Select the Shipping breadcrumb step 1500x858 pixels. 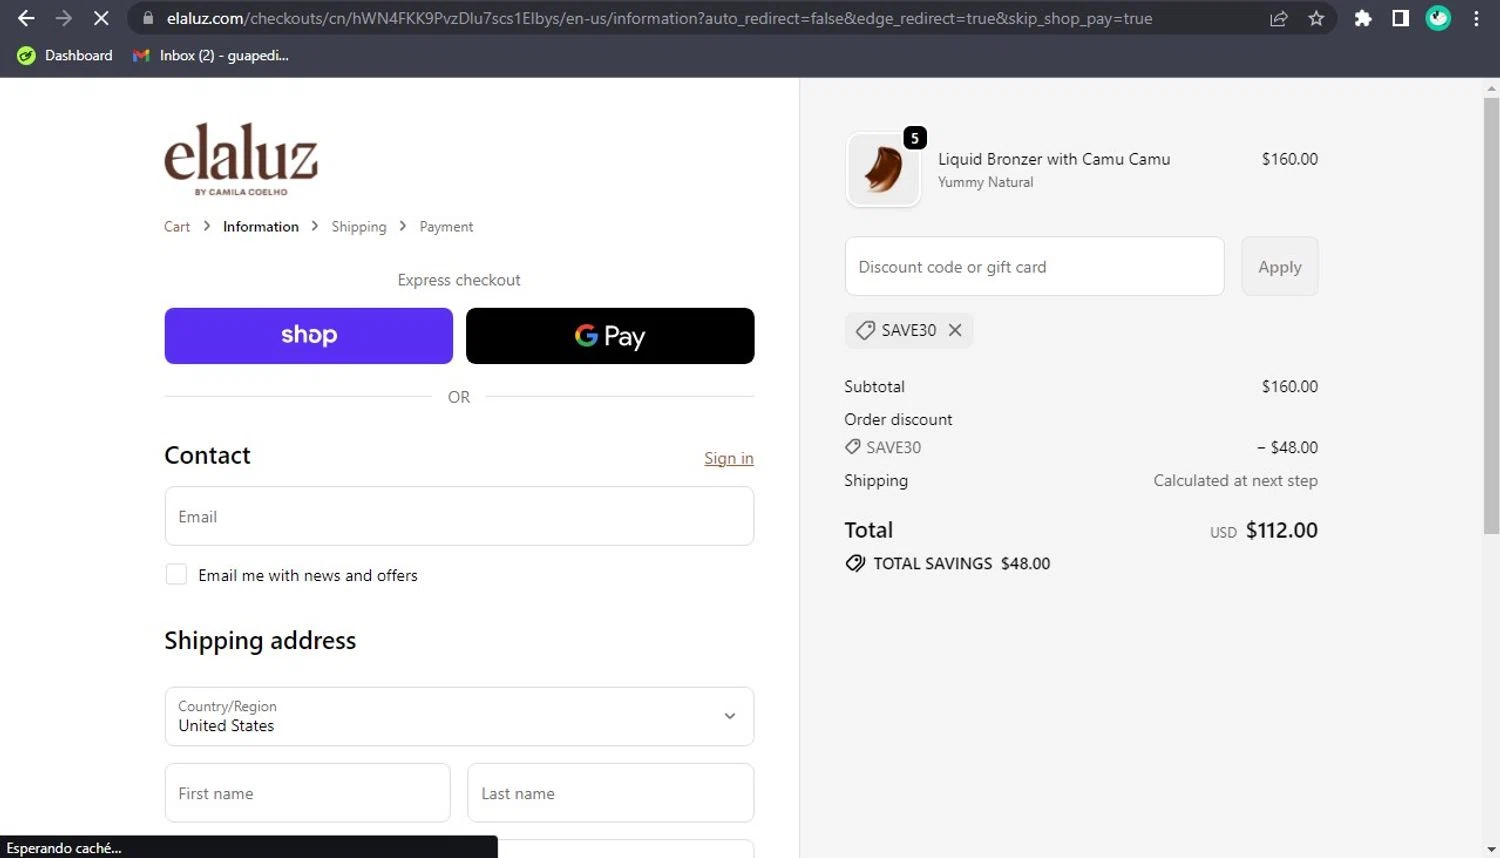point(359,227)
